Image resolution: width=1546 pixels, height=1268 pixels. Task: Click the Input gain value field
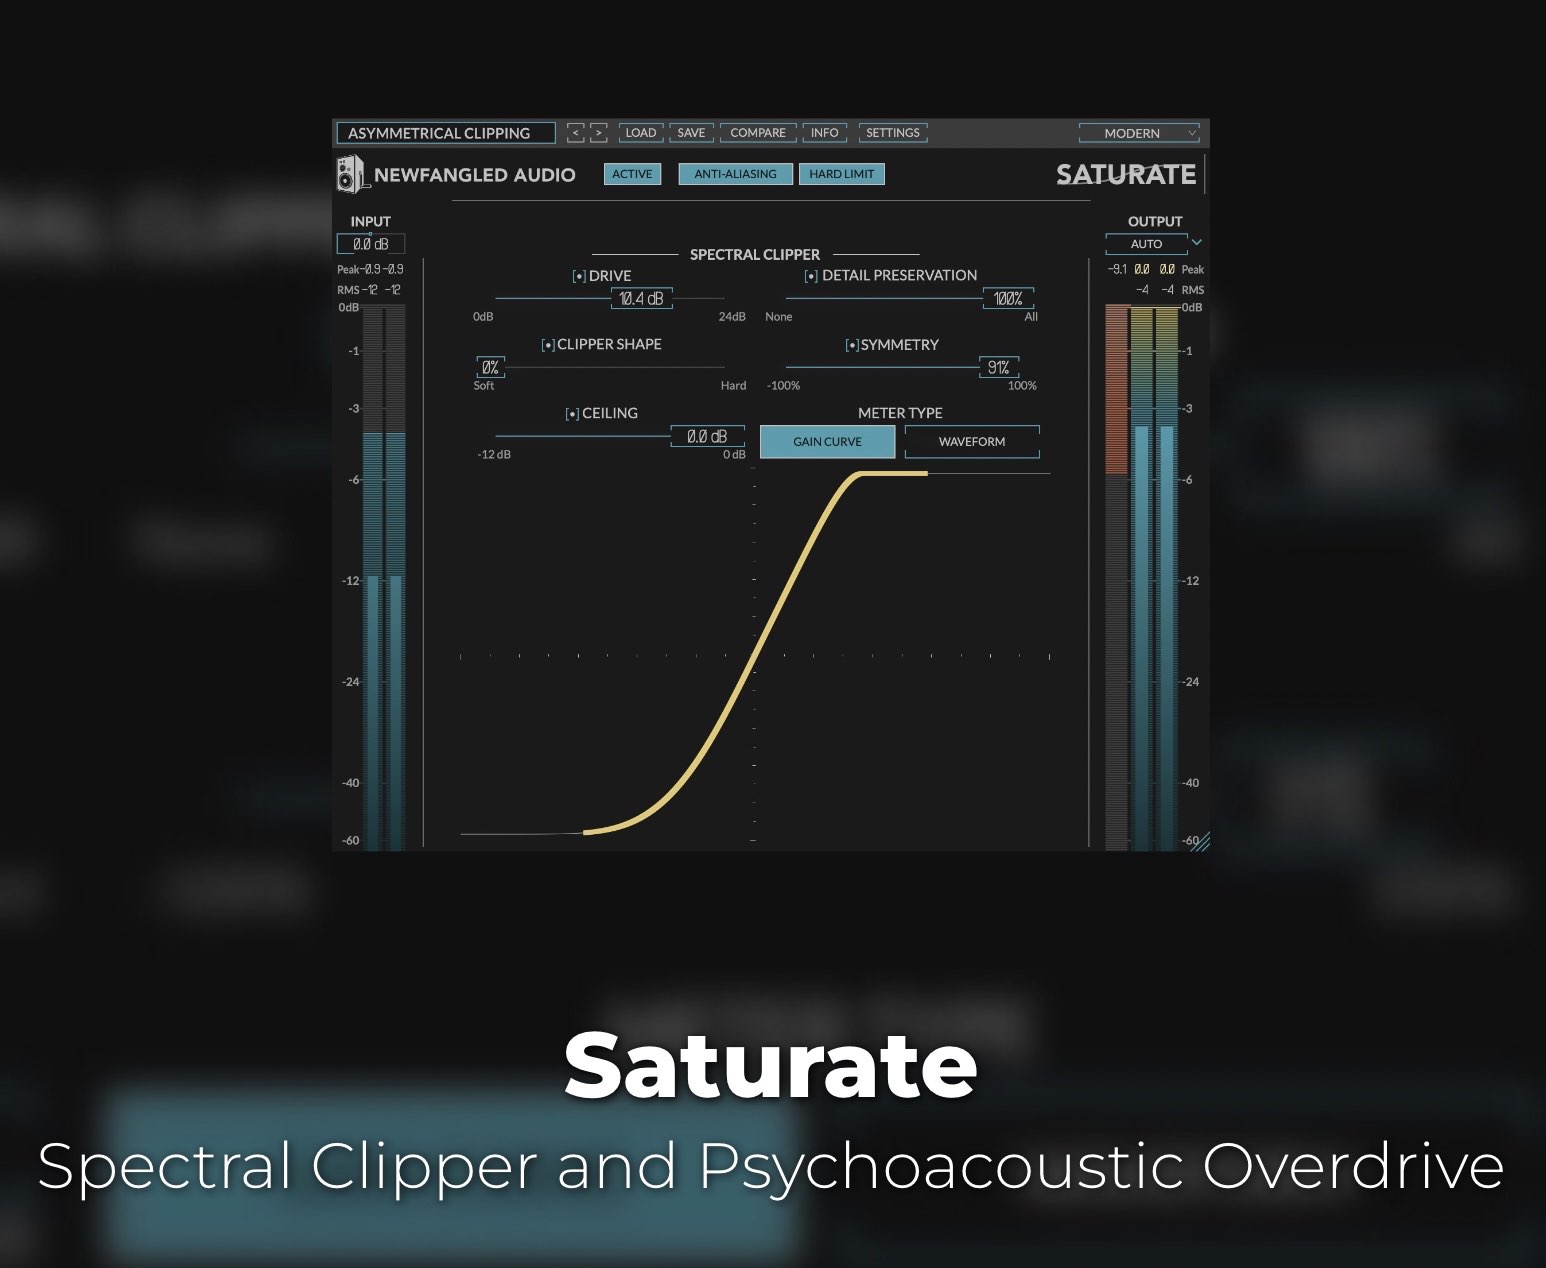[371, 244]
